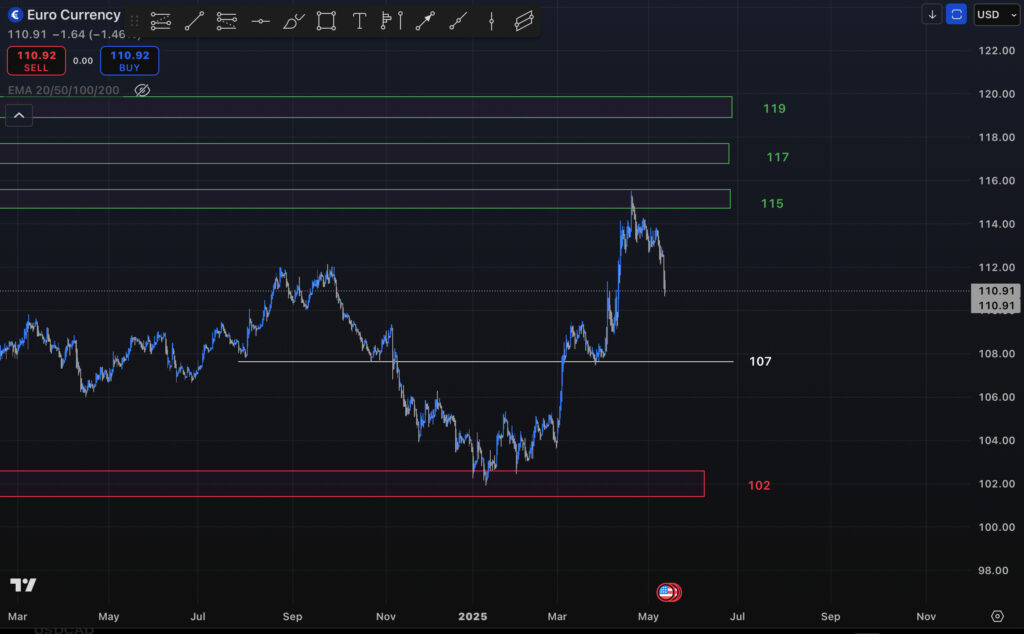
Task: Open the USD currency dropdown
Action: [995, 14]
